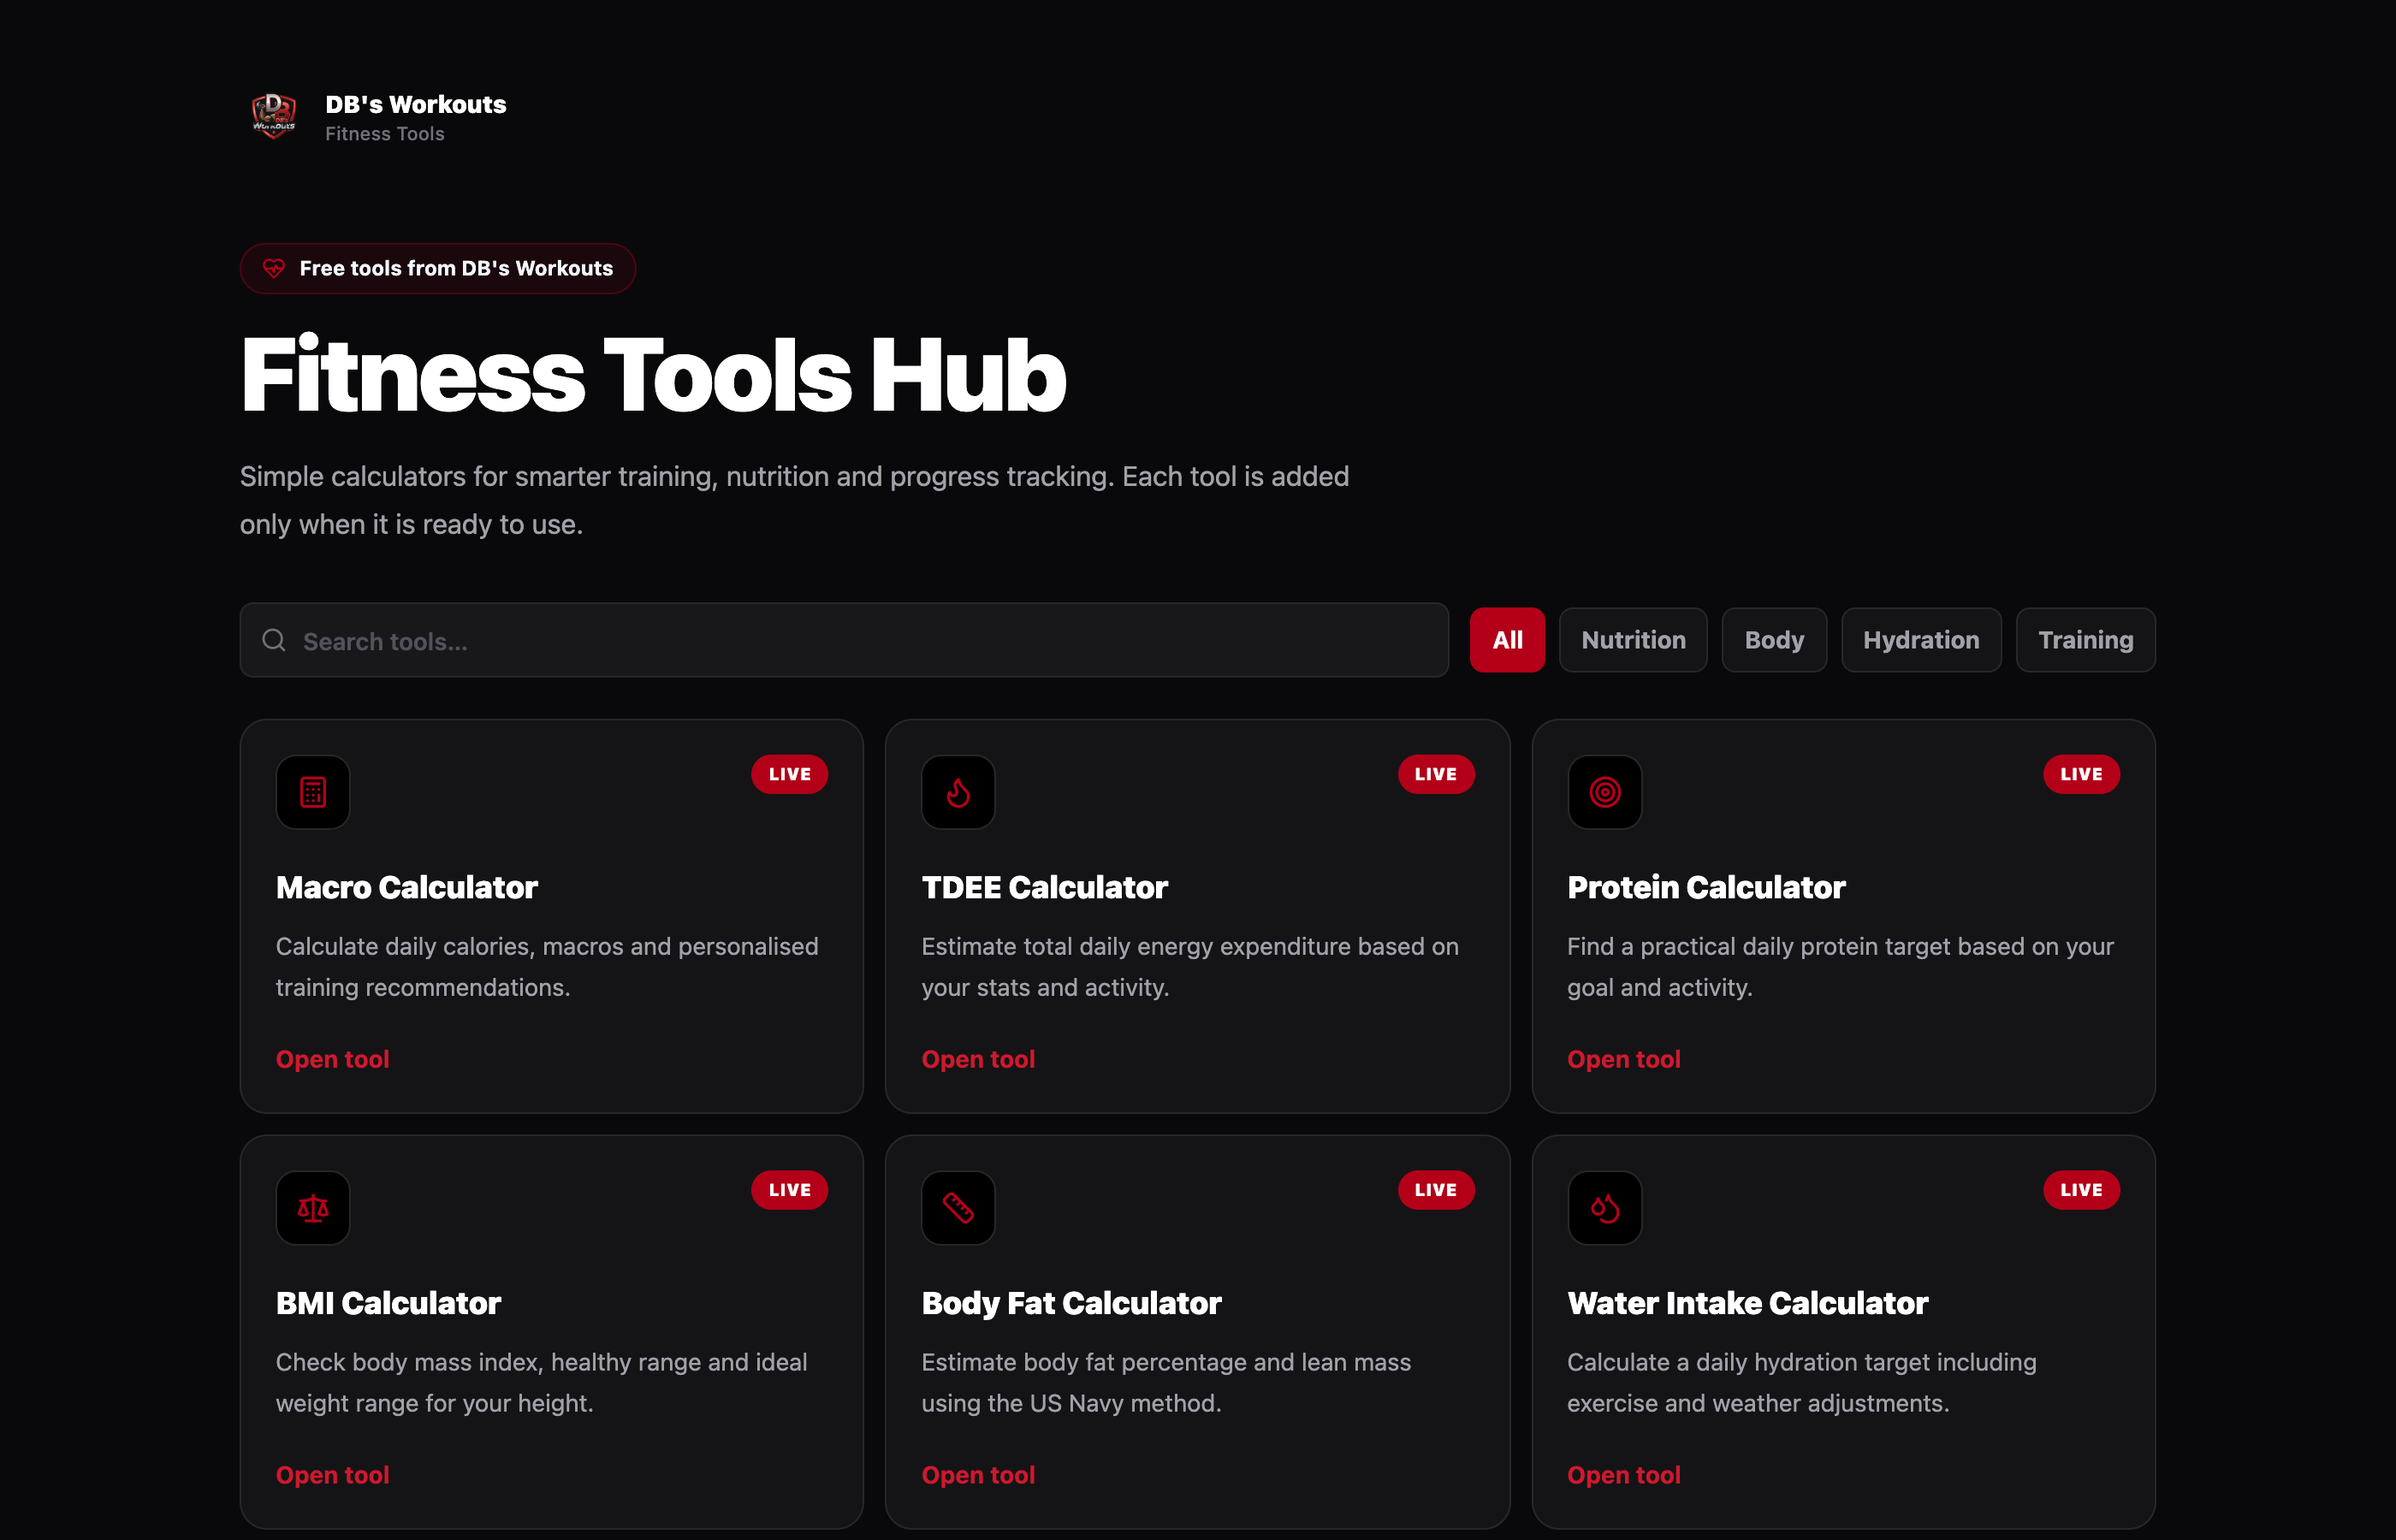Click the LIVE badge on Macro Calculator
2396x1540 pixels.
[x=789, y=774]
